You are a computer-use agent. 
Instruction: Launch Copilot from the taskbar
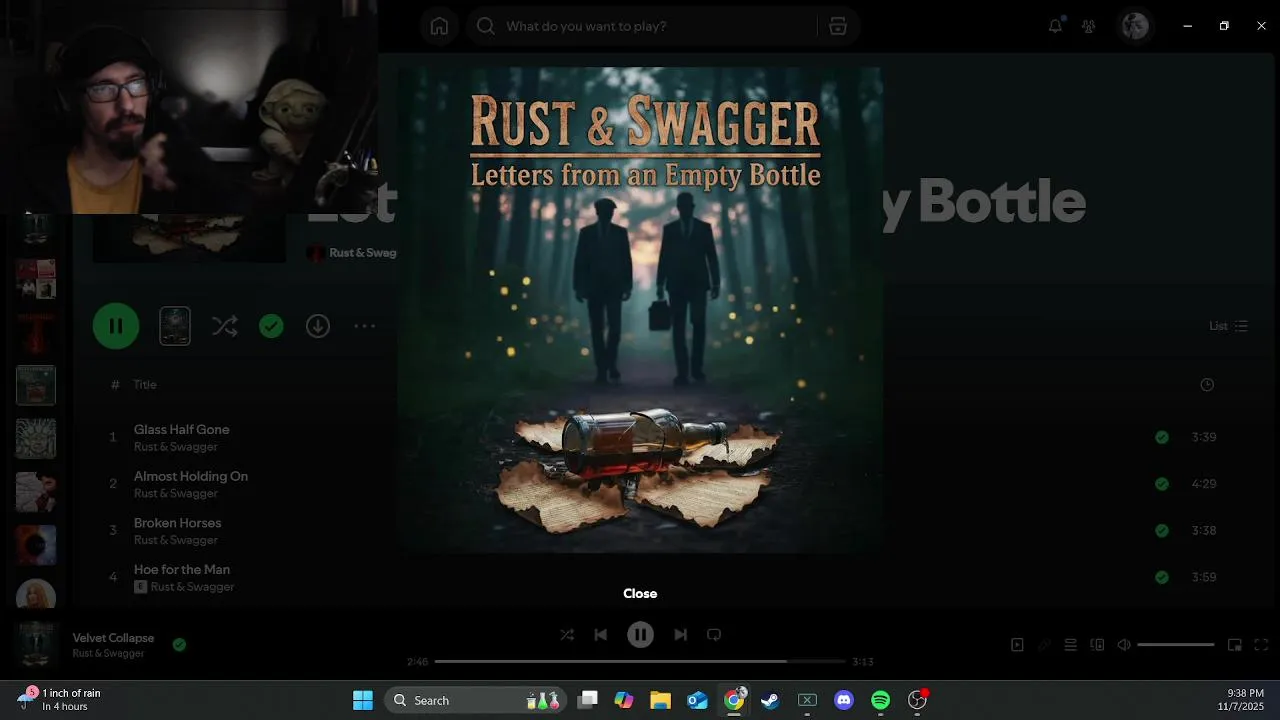coord(624,700)
